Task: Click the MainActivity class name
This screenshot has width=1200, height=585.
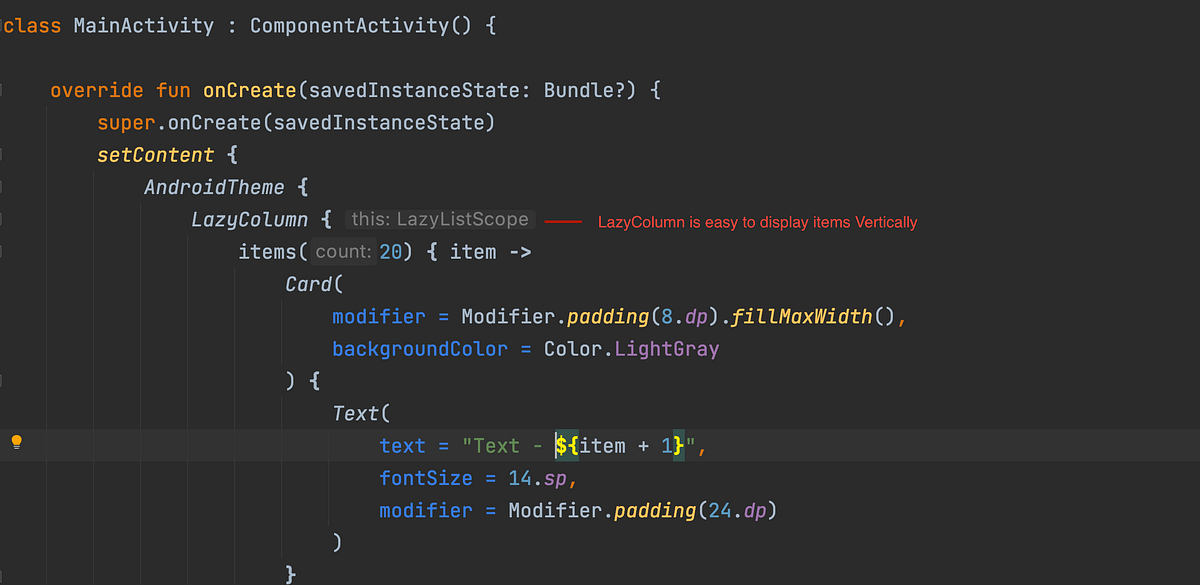Action: pos(144,25)
